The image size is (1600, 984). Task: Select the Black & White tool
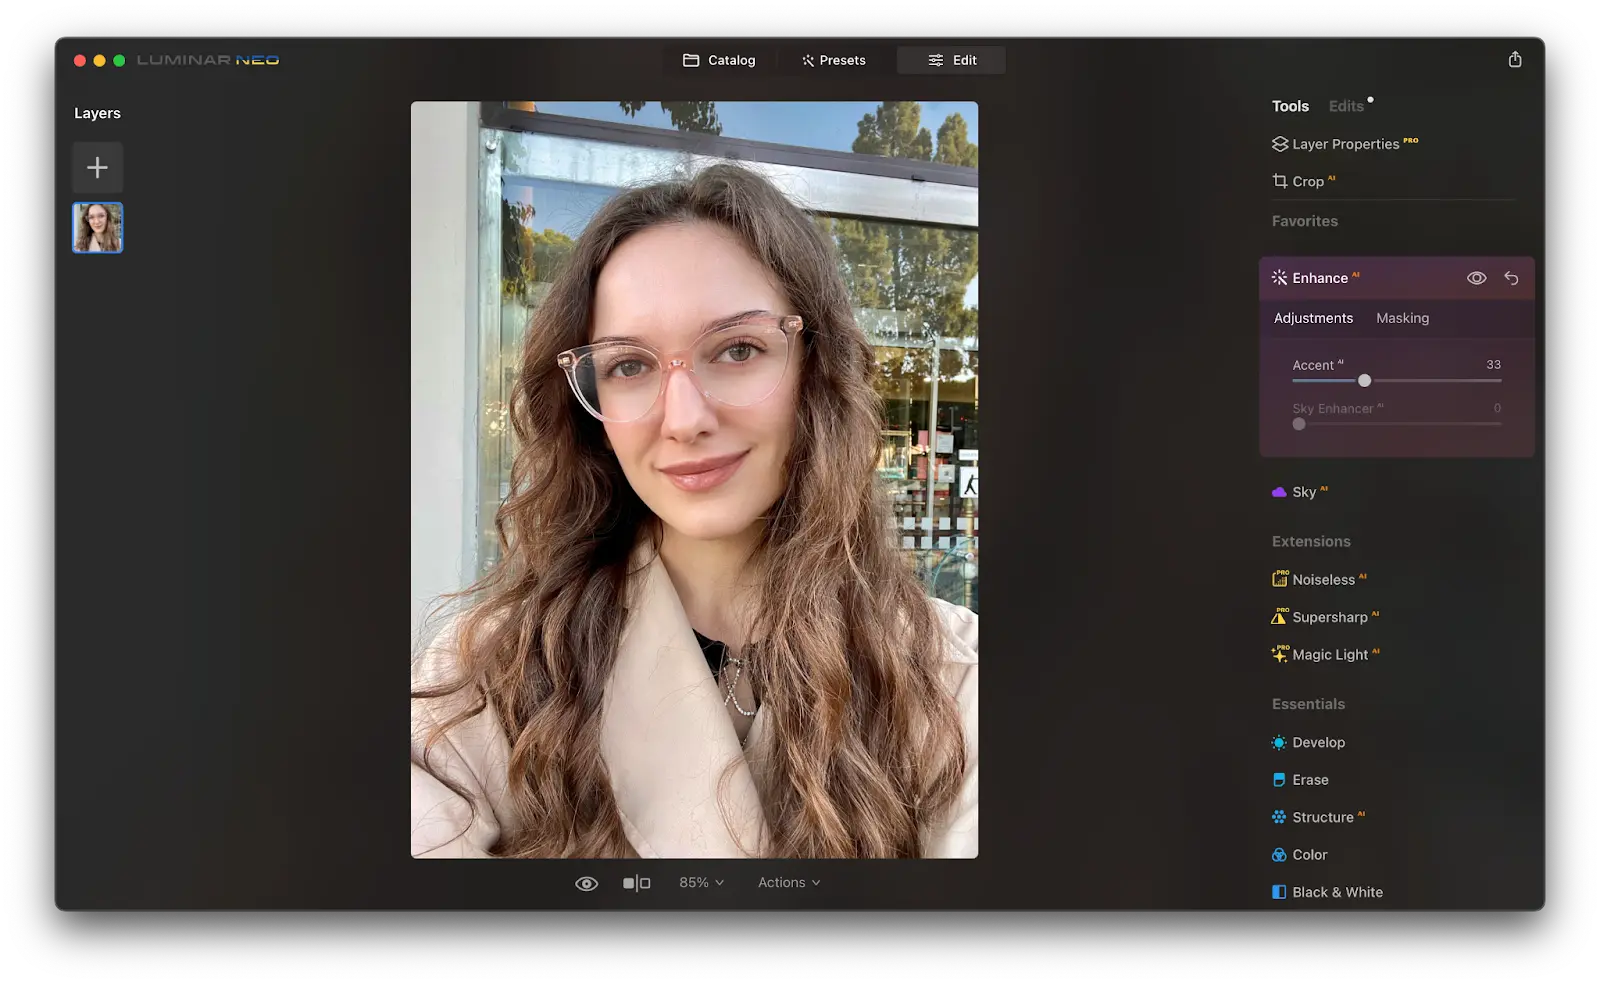pos(1336,891)
